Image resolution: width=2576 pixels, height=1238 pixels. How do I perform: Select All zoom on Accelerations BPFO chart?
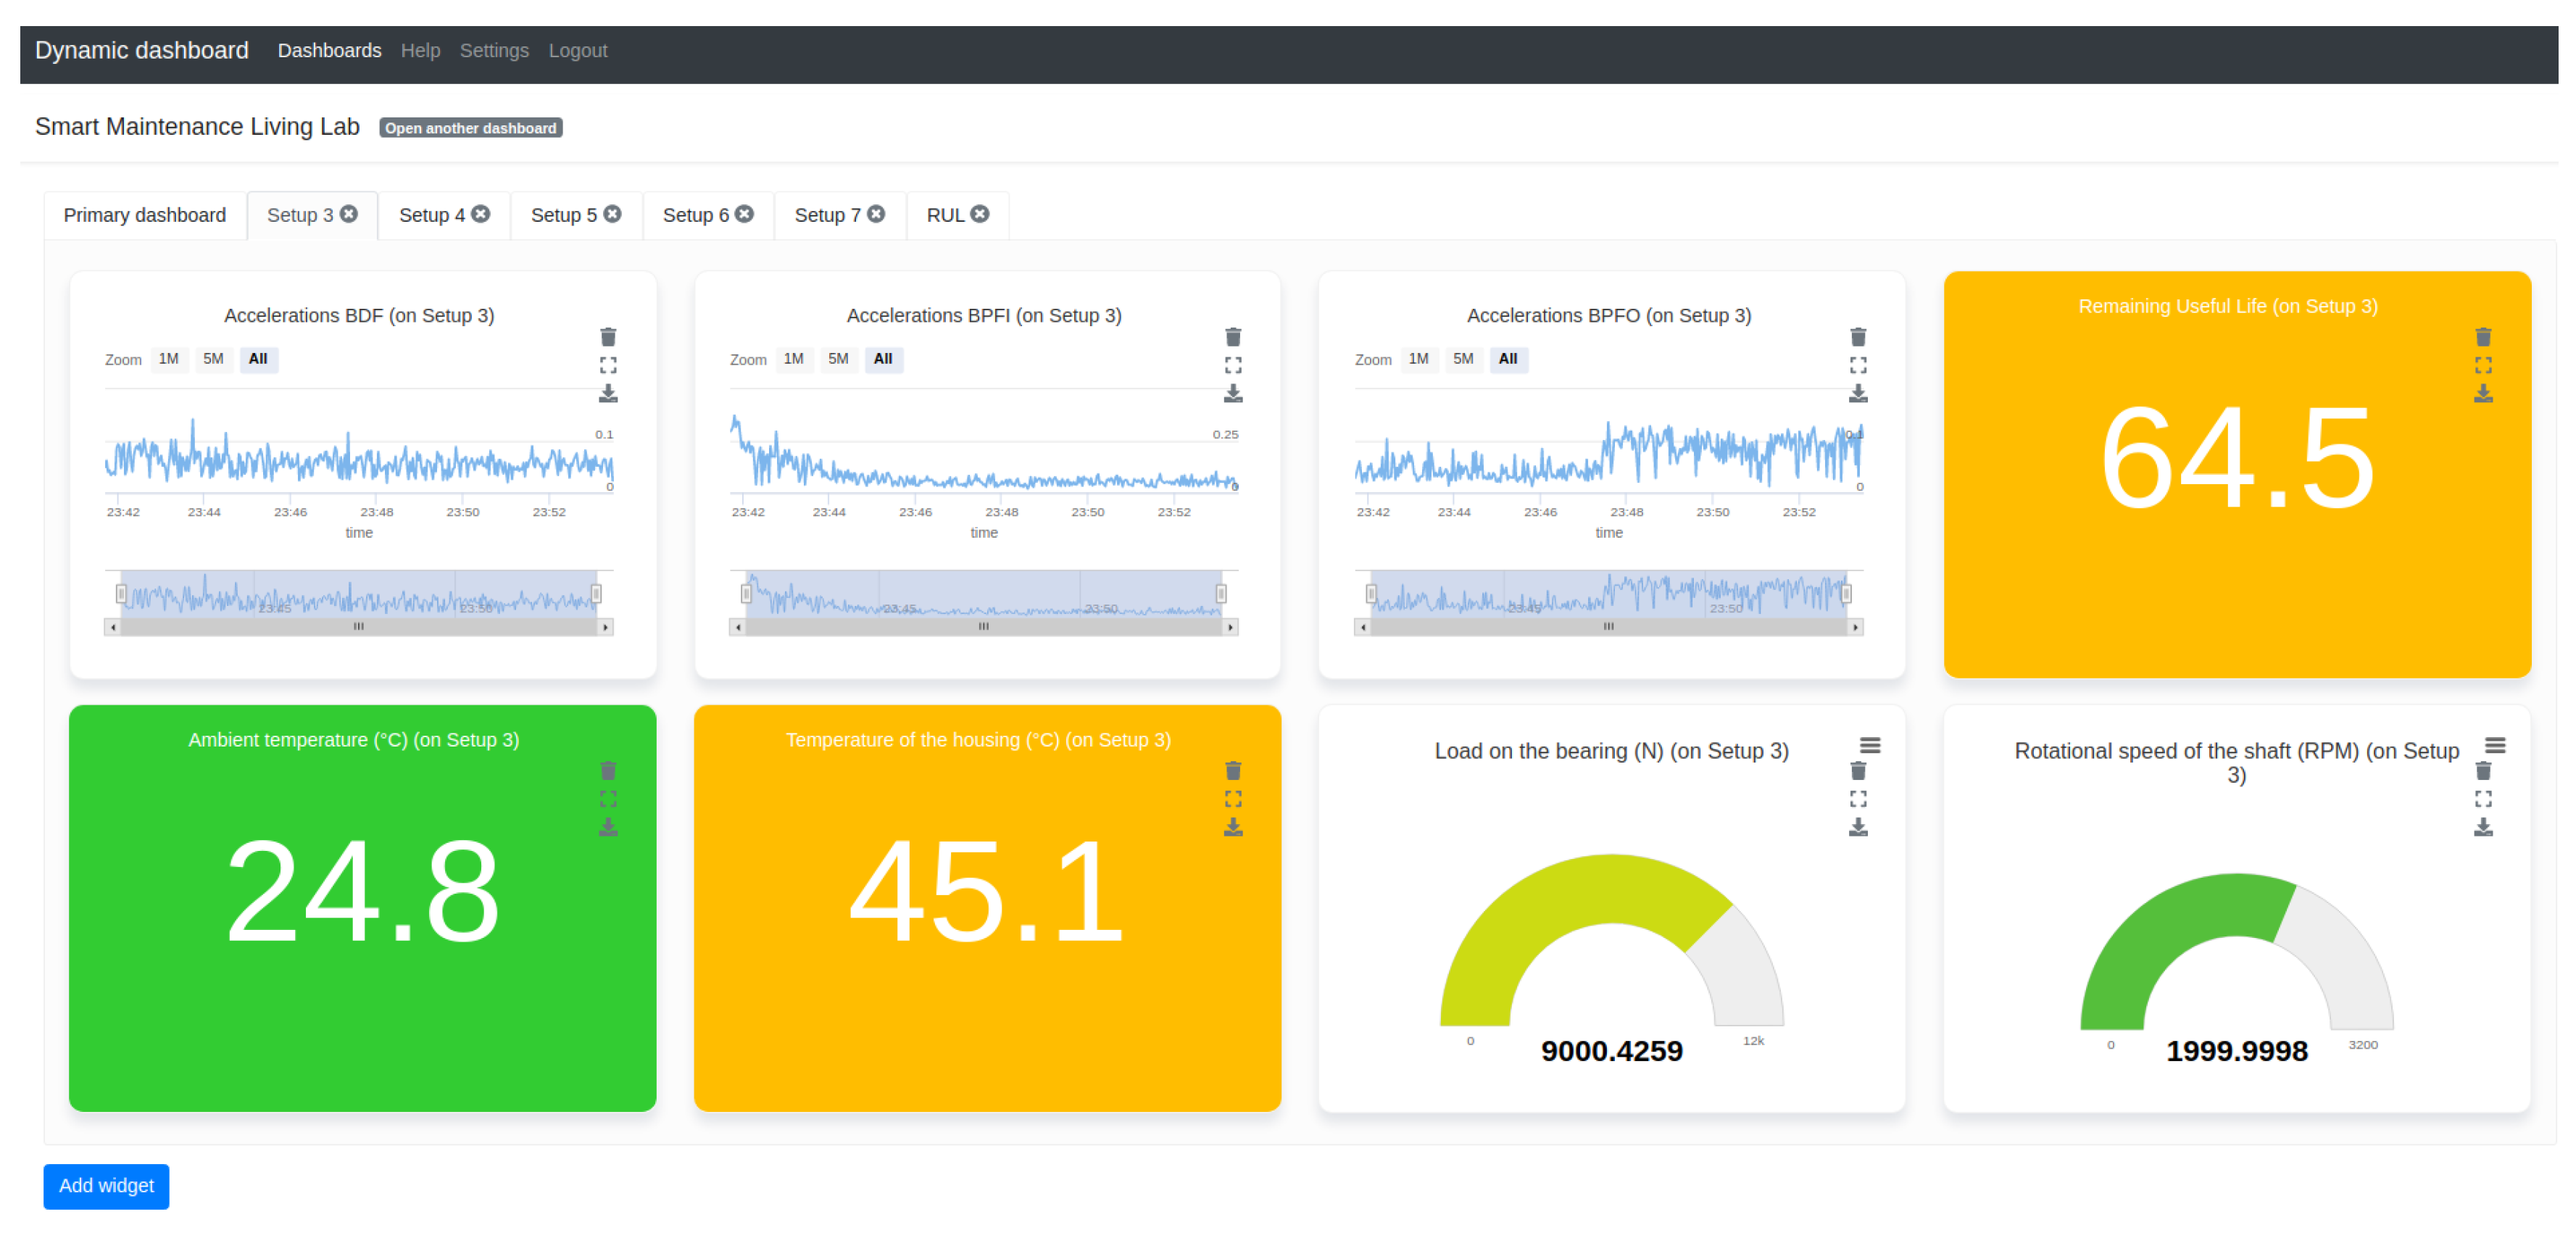coord(1508,359)
